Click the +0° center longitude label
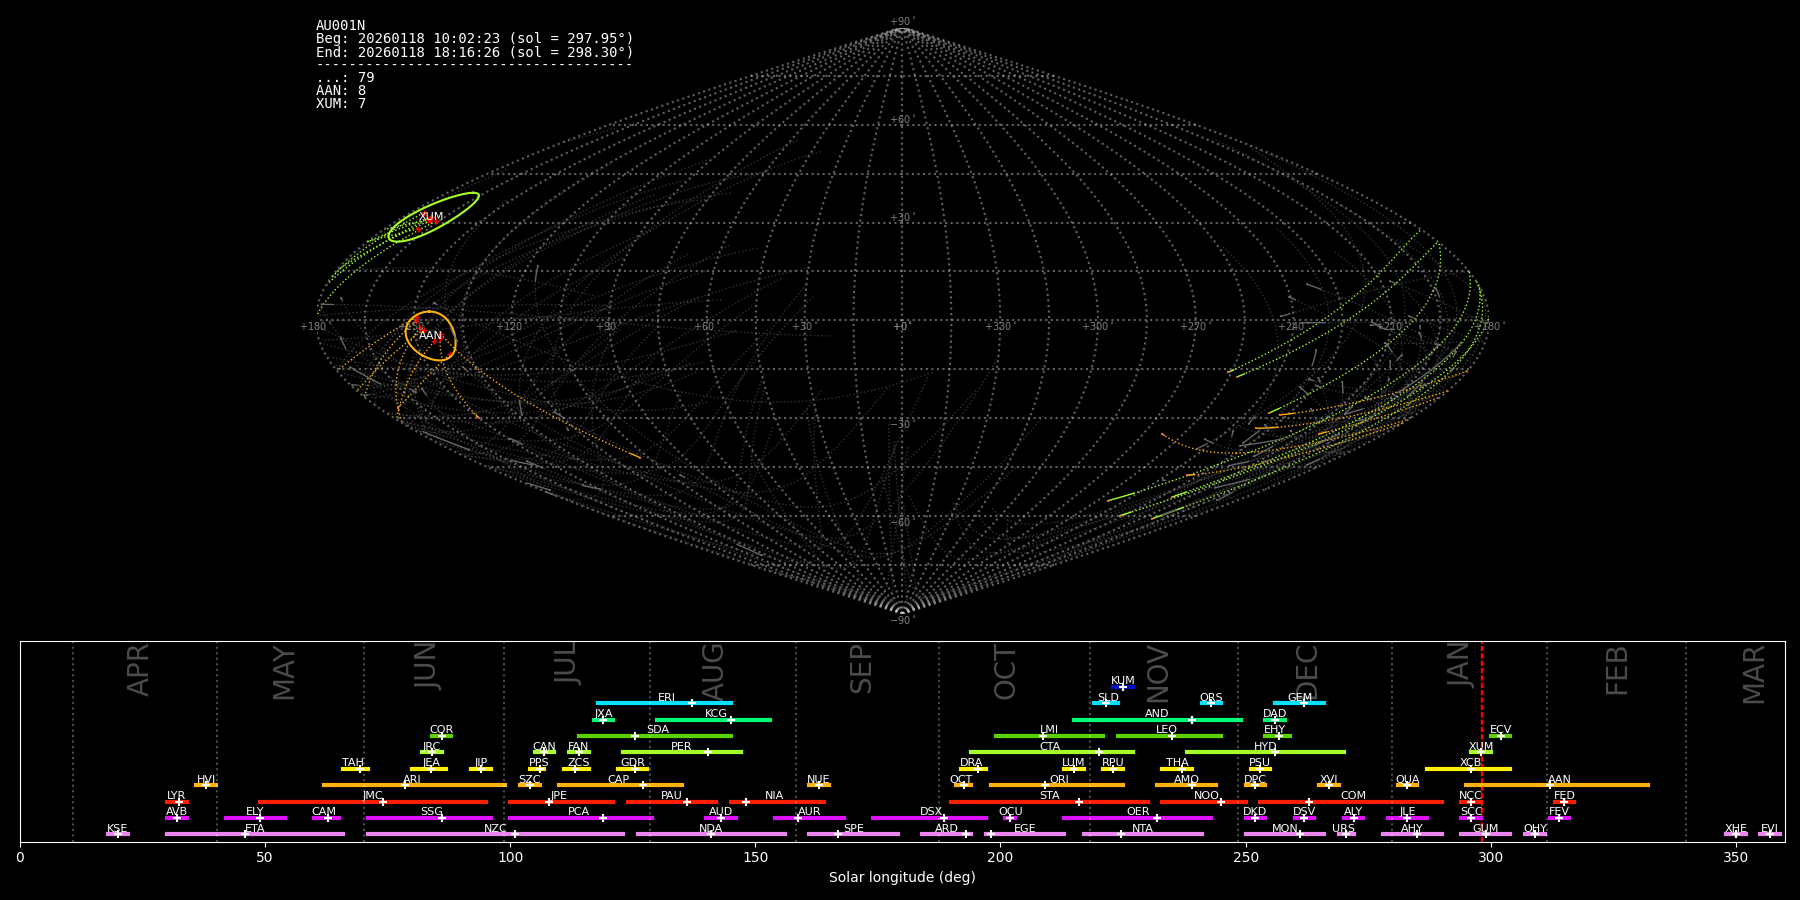This screenshot has height=900, width=1800. [901, 327]
